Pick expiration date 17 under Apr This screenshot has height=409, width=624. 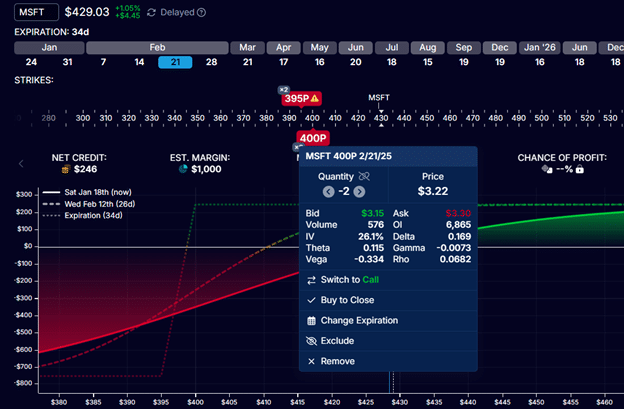[x=283, y=62]
